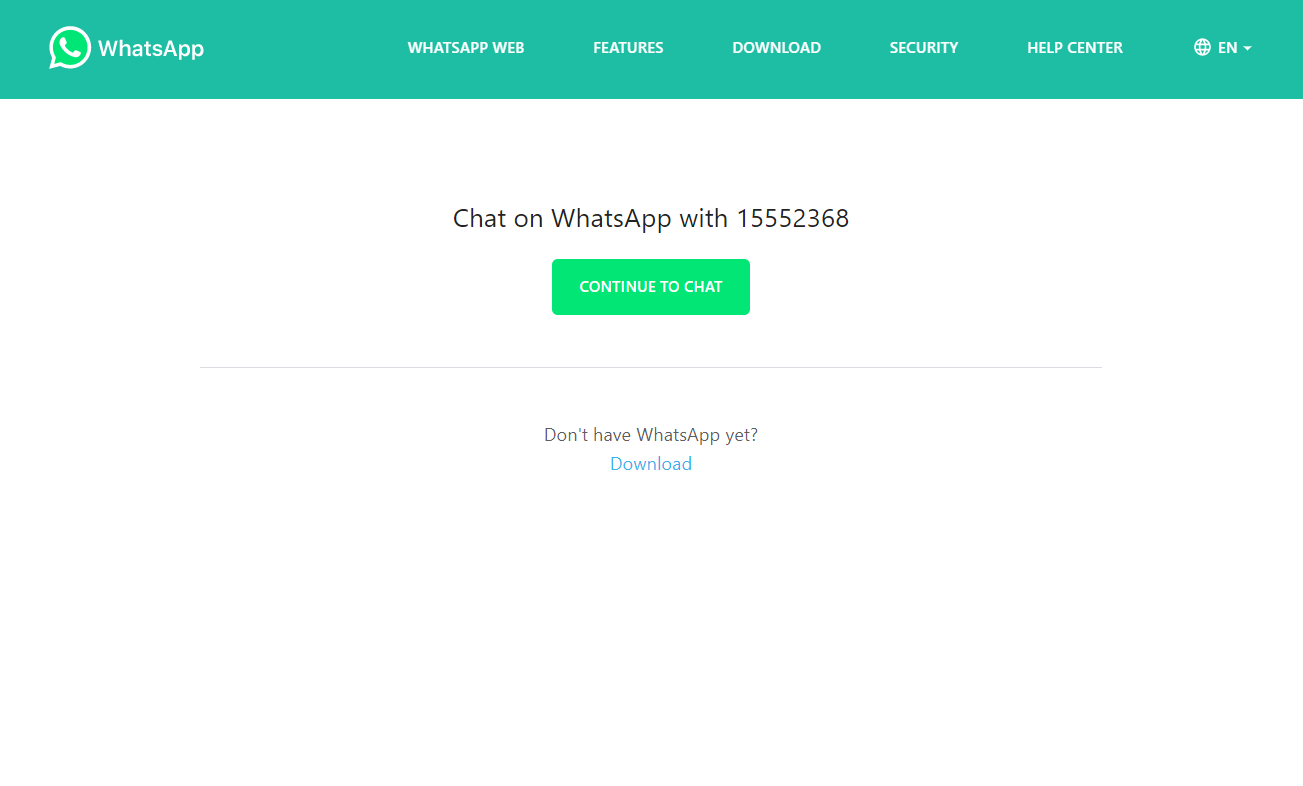Image resolution: width=1303 pixels, height=786 pixels.
Task: Select the EN language label
Action: coord(1227,48)
